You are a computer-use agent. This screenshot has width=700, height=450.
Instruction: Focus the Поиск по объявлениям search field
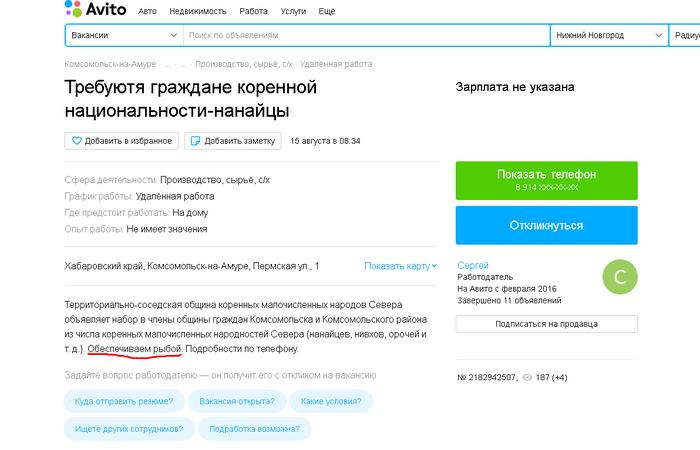point(367,35)
